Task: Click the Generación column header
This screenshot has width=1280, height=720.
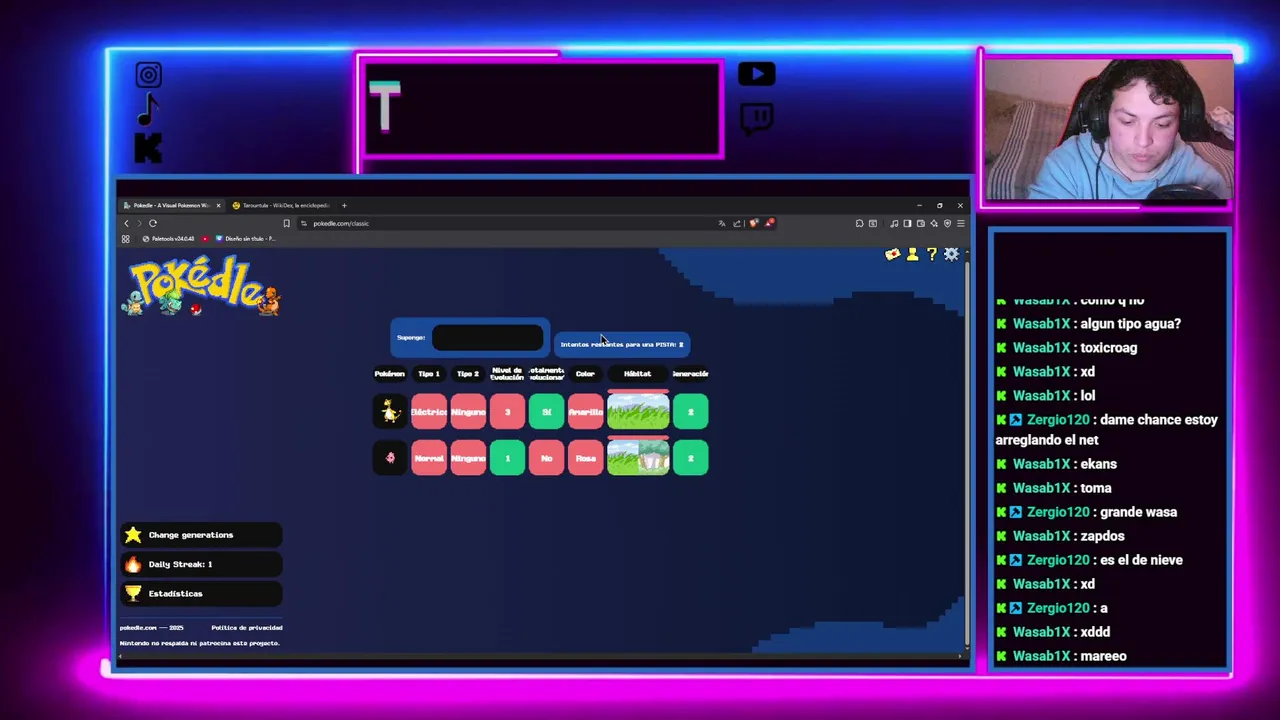Action: click(690, 374)
